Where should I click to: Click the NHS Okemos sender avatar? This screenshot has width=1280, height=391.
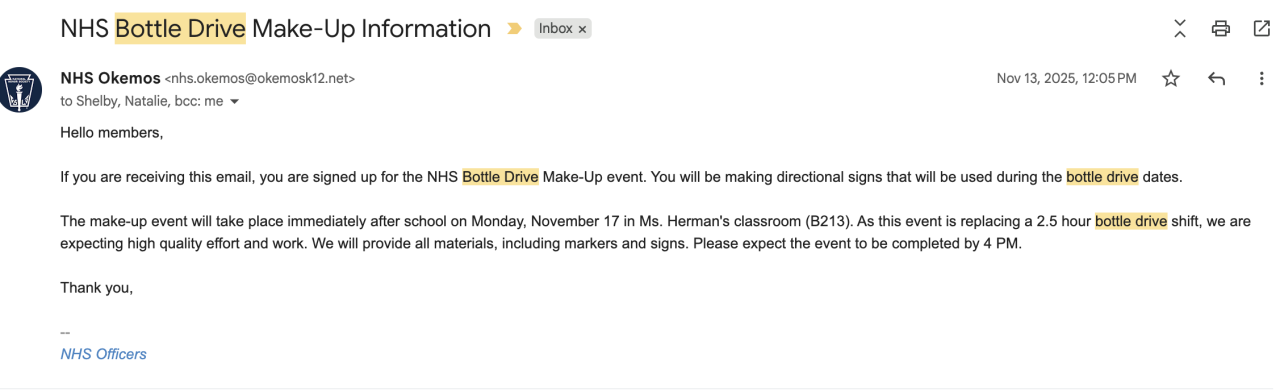coord(21,89)
